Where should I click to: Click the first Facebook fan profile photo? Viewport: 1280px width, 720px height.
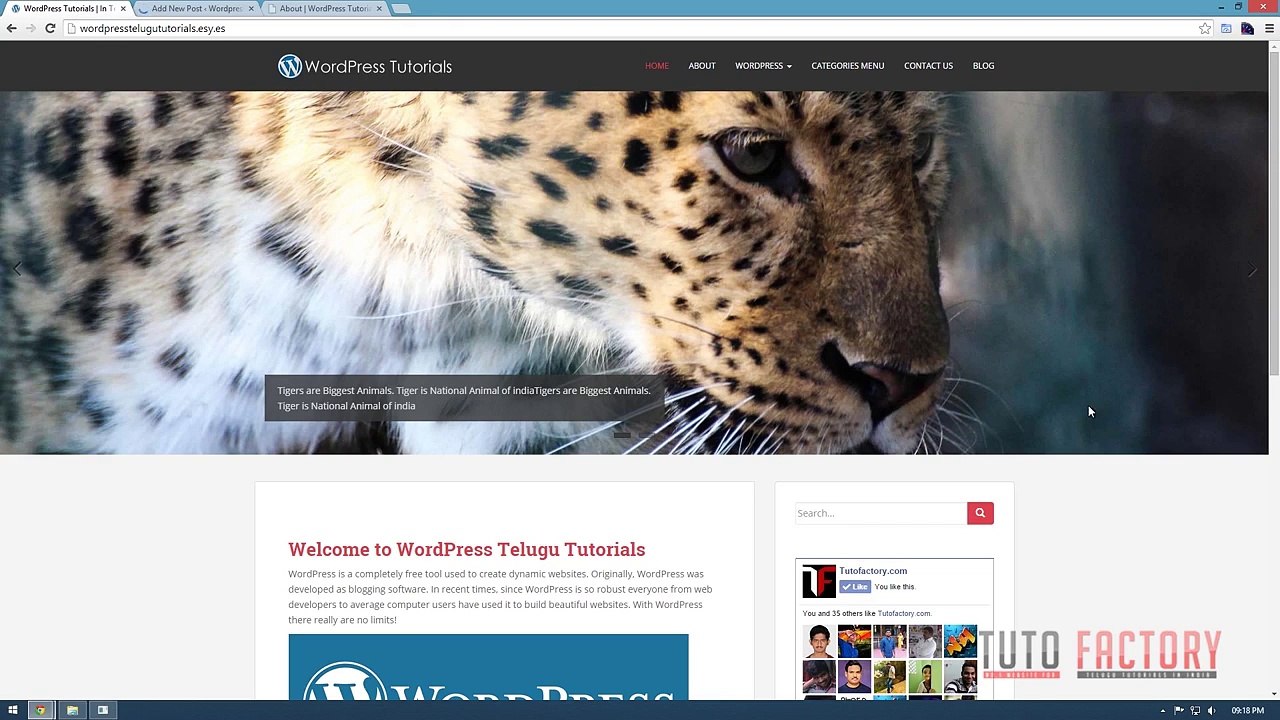(819, 641)
